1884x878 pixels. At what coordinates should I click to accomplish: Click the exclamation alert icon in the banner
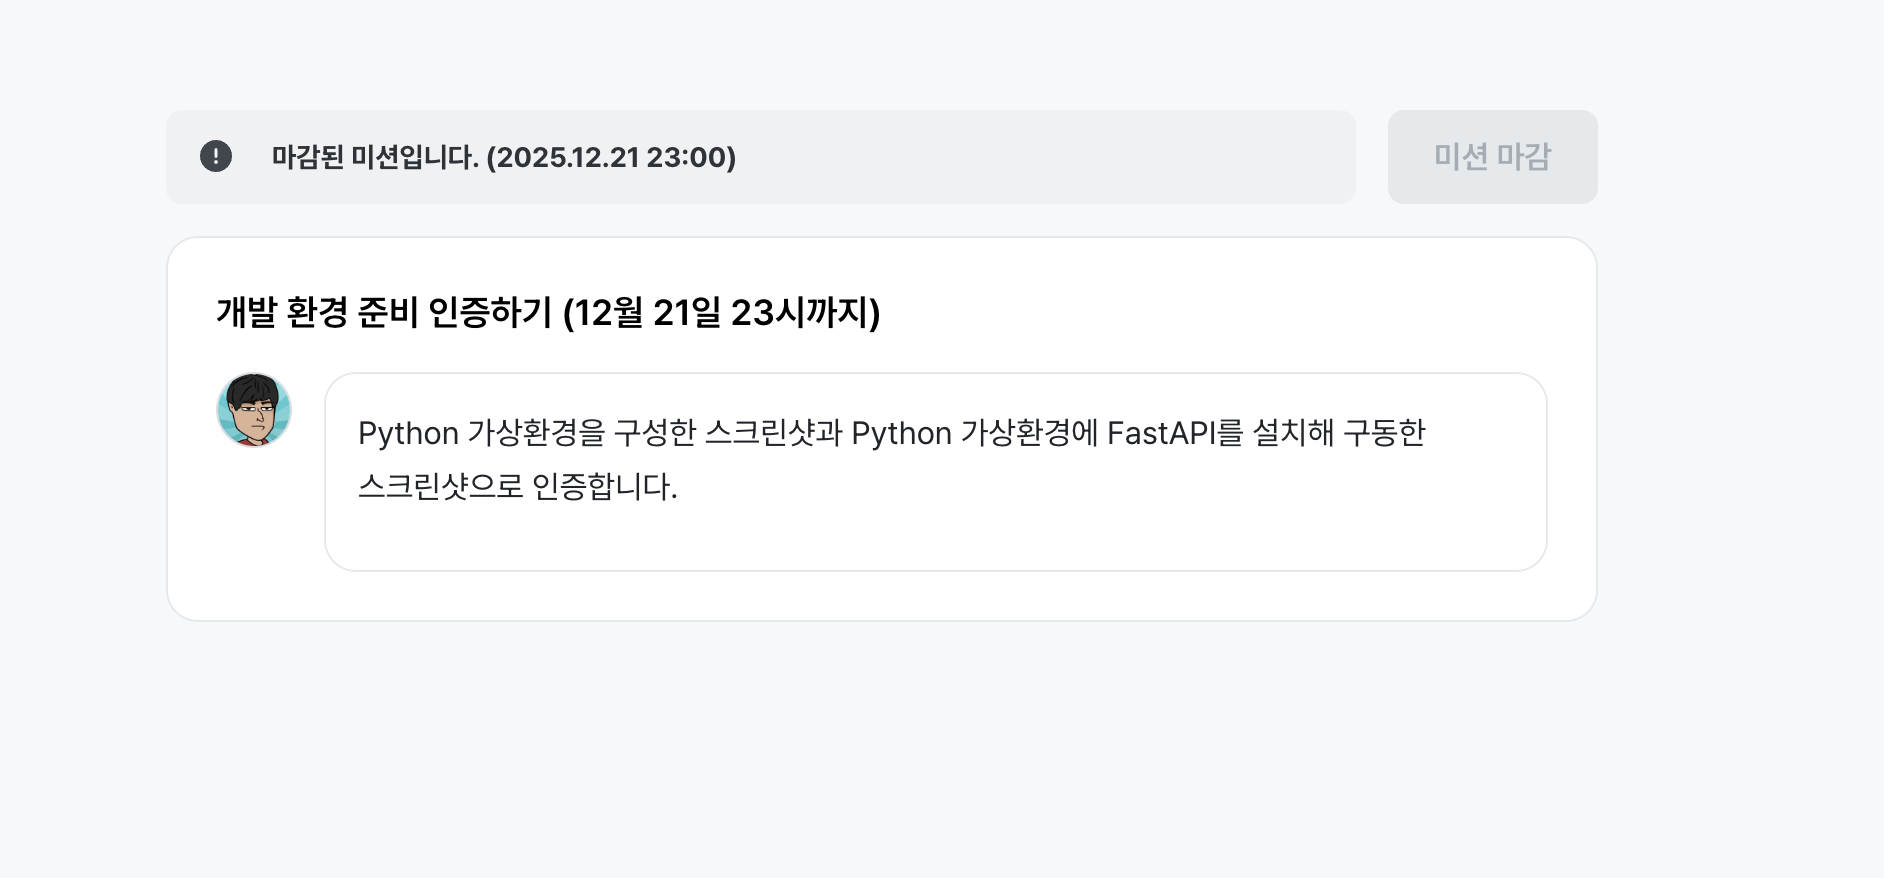pyautogui.click(x=216, y=156)
